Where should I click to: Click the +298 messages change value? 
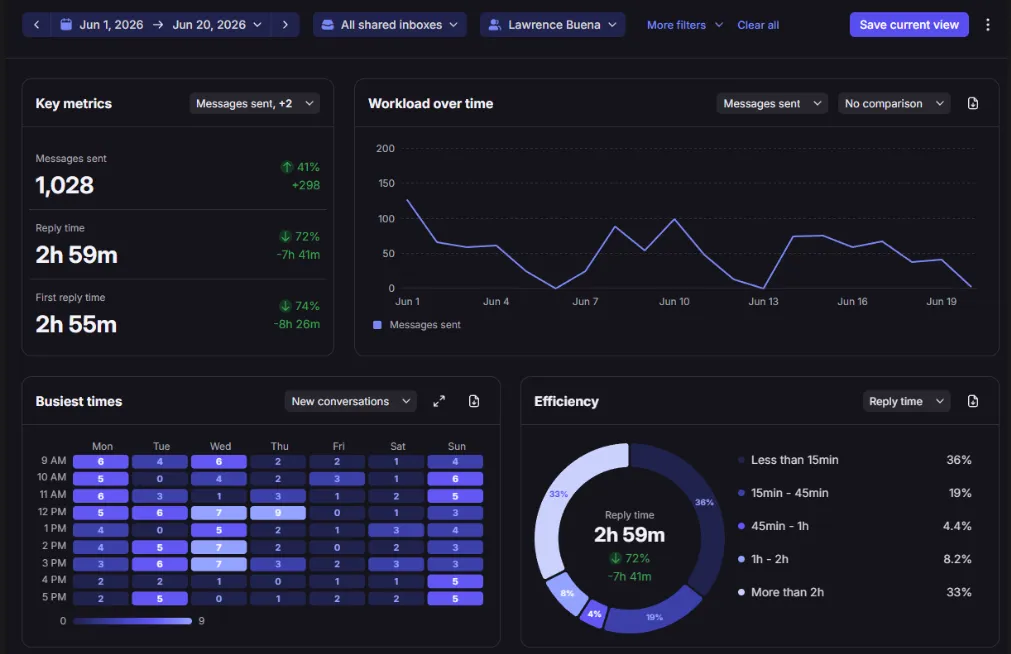click(306, 185)
